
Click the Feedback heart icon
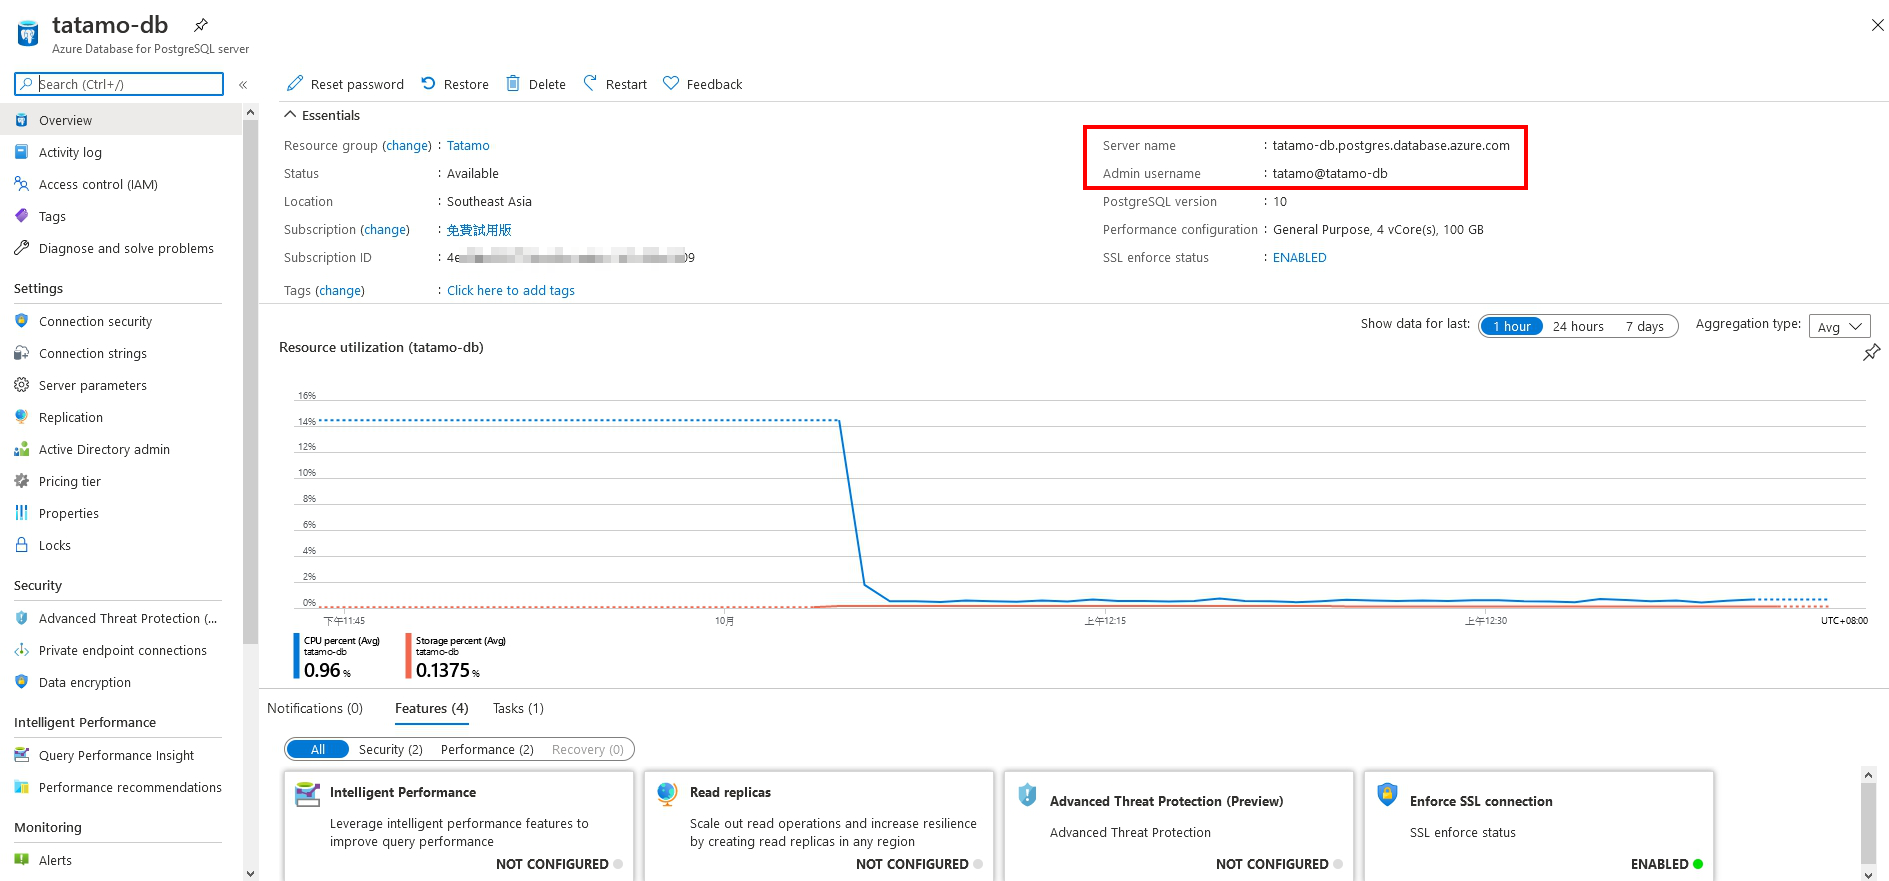point(671,83)
